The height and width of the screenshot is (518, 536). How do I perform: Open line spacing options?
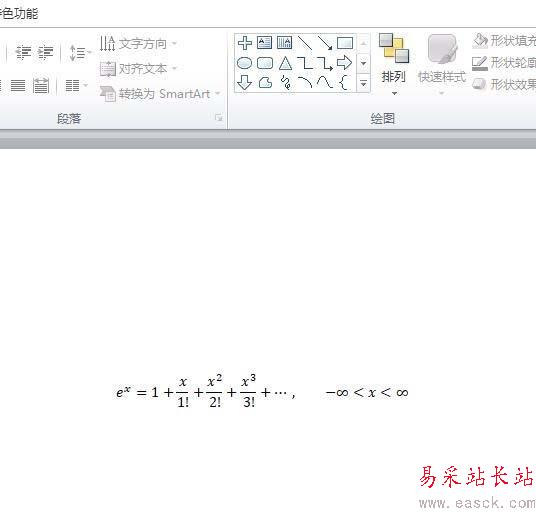(80, 53)
